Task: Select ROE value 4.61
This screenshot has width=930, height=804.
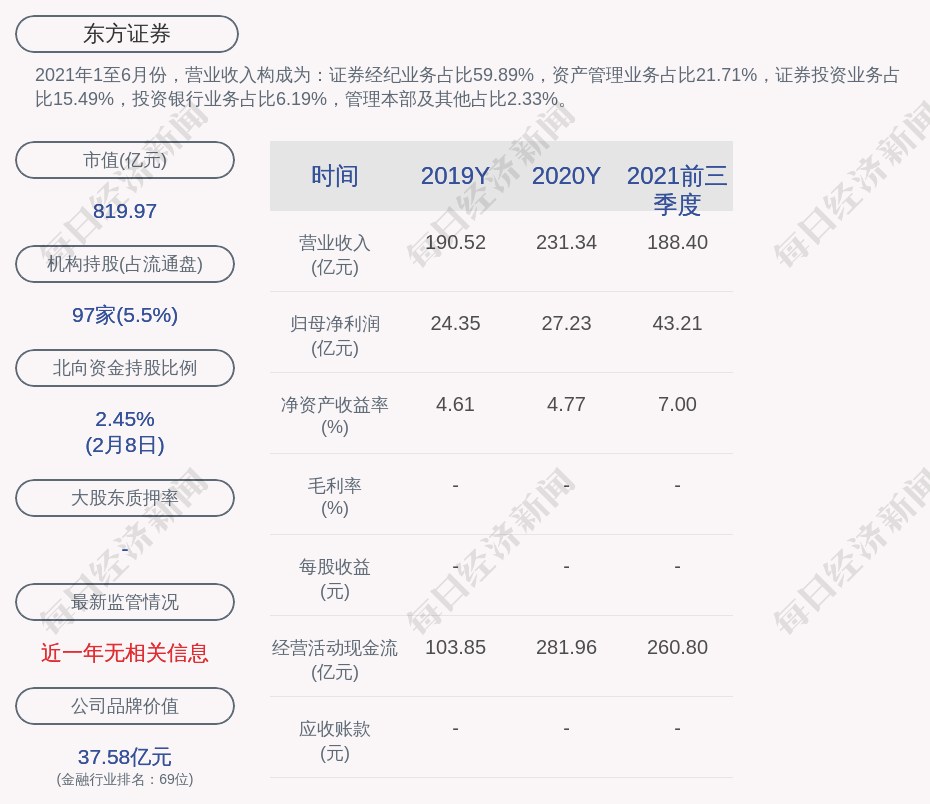Action: pos(456,404)
